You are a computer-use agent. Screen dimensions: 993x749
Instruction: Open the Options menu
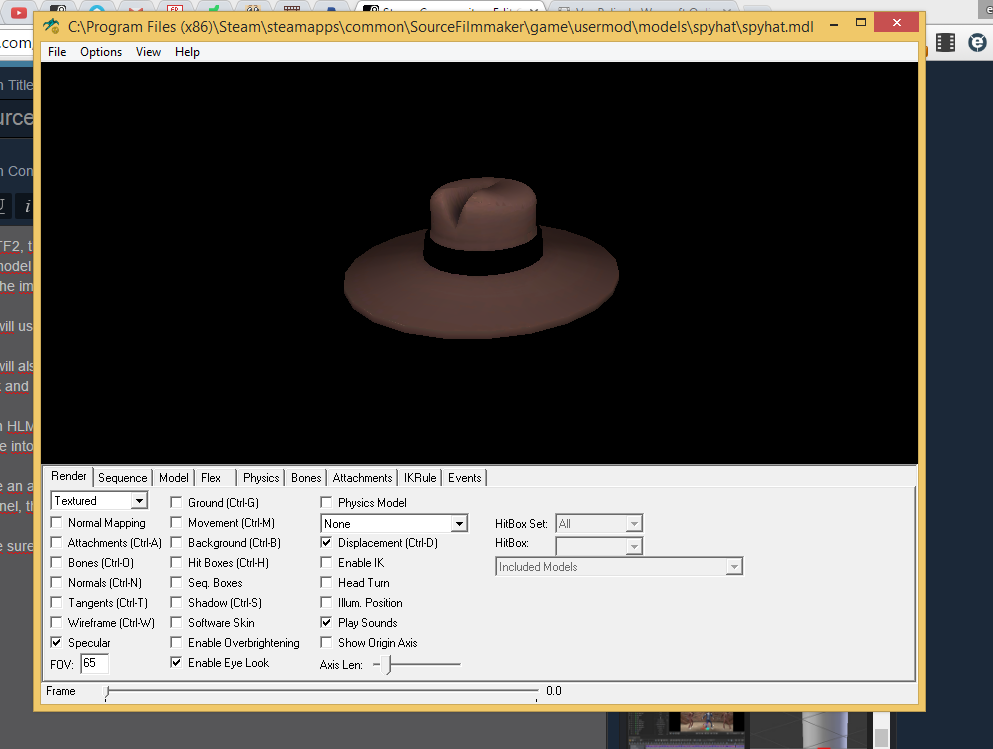(x=101, y=52)
